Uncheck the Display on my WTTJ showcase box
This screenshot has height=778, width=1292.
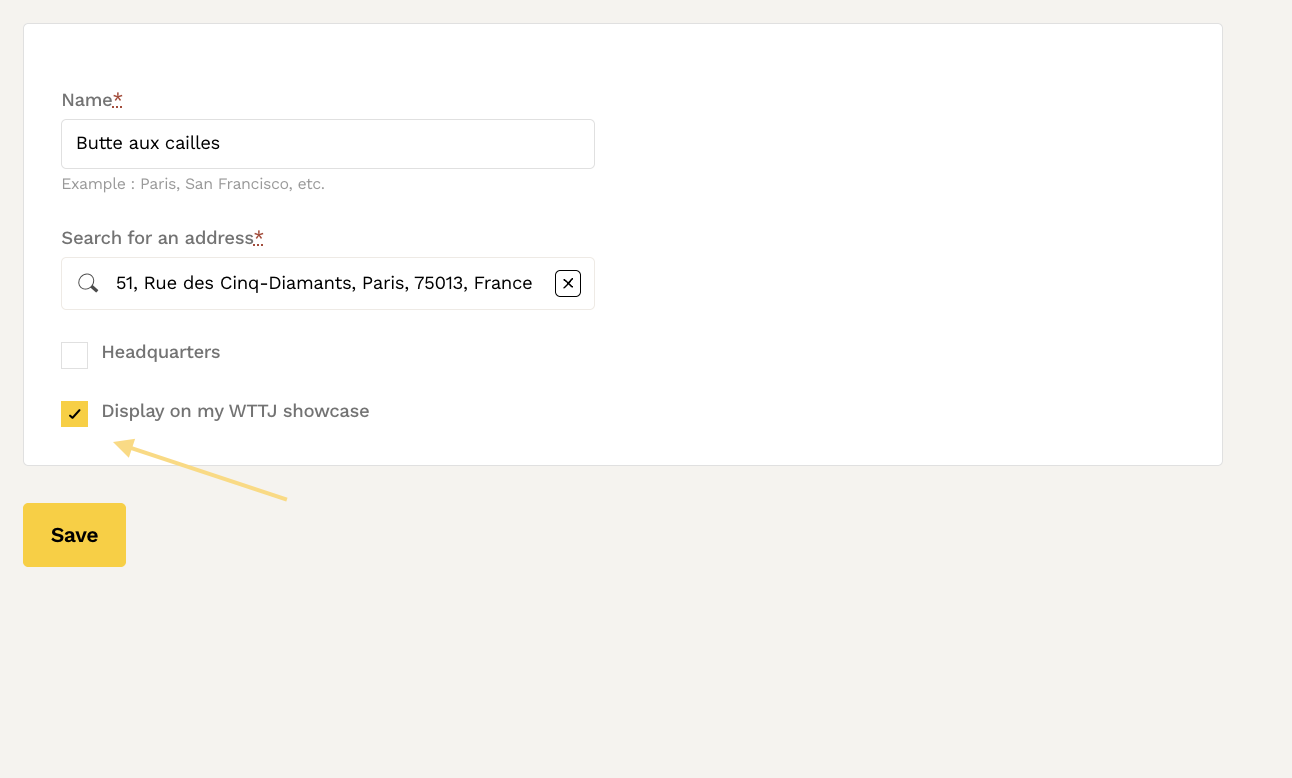coord(75,414)
